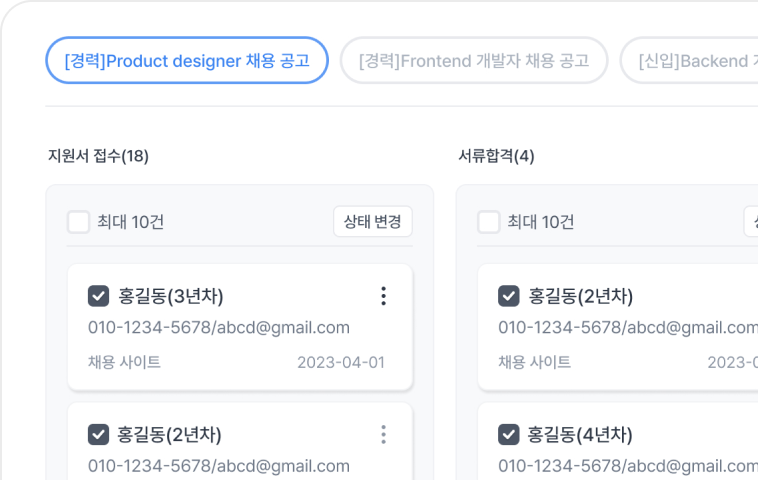Uncheck 홍길동(4년차) applicant checkbox in 서류합격
758x480 pixels.
pos(509,434)
